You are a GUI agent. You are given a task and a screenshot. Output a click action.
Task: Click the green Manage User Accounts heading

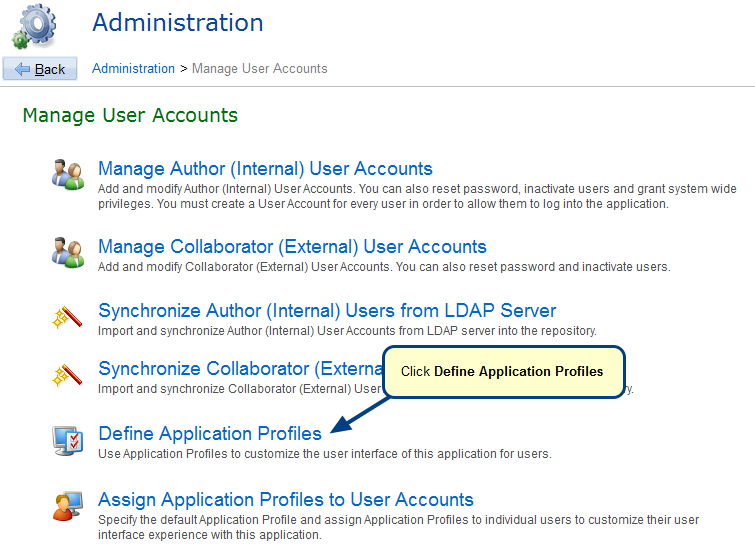tap(130, 116)
